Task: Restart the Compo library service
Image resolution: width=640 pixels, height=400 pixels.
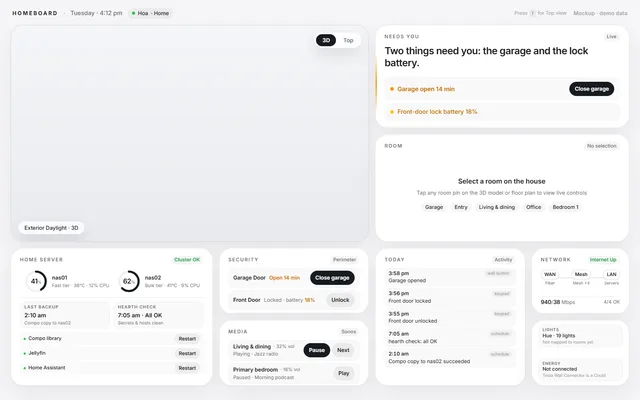Action: tap(187, 338)
